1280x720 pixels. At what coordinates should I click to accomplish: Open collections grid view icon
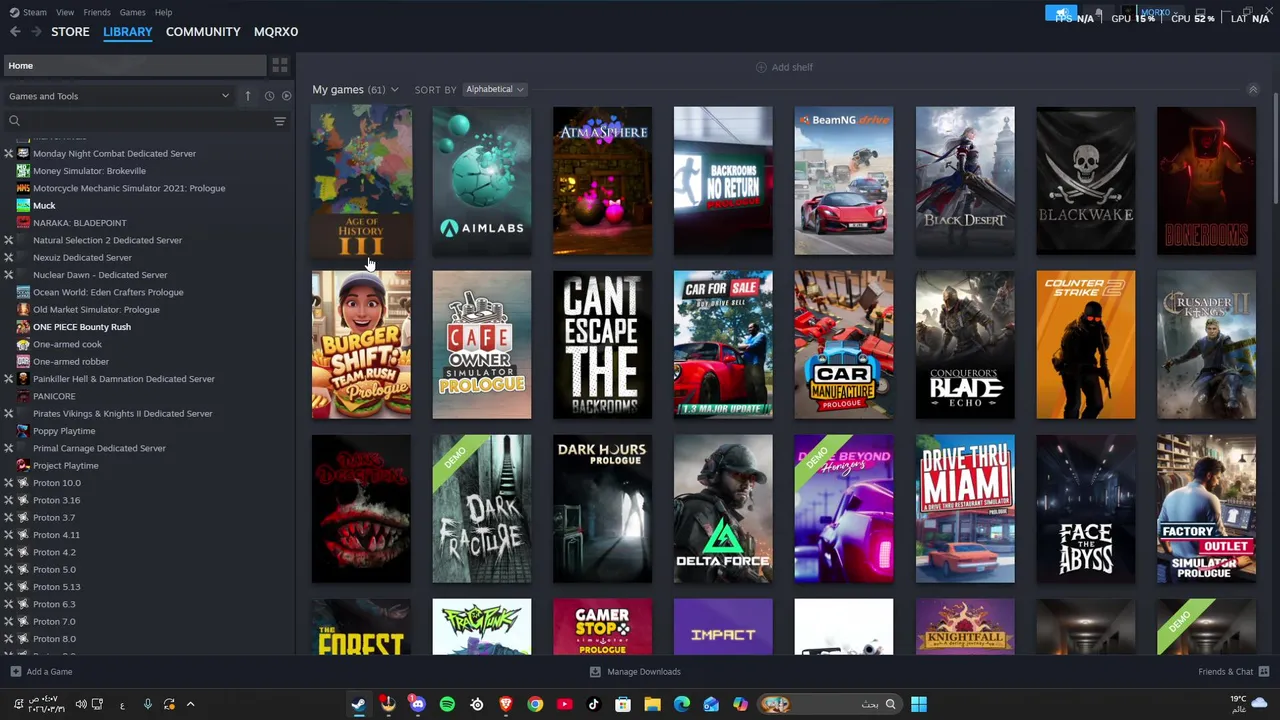click(280, 66)
